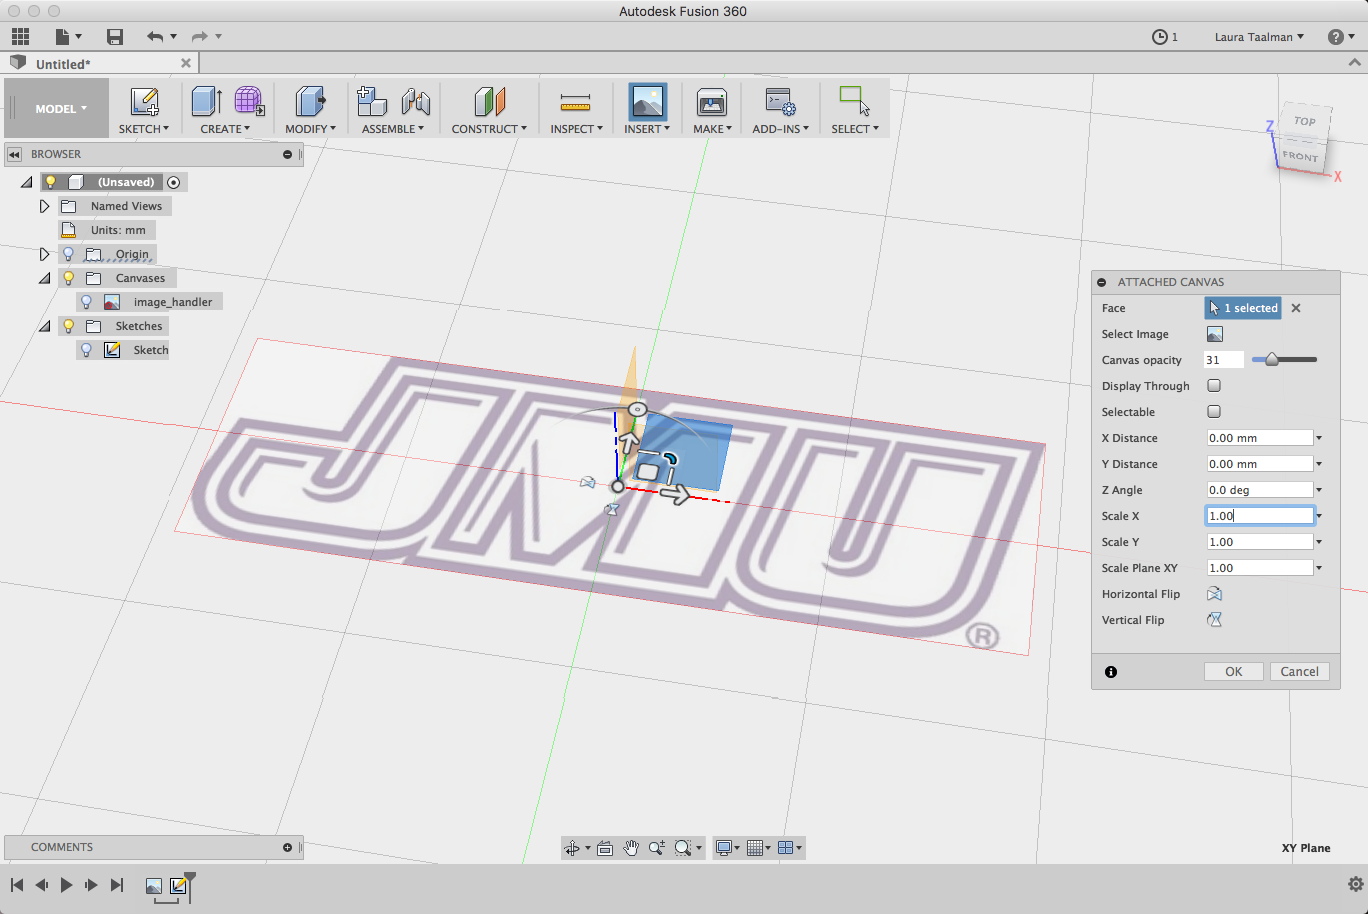
Task: Click the 1 selected Face button
Action: click(x=1243, y=308)
